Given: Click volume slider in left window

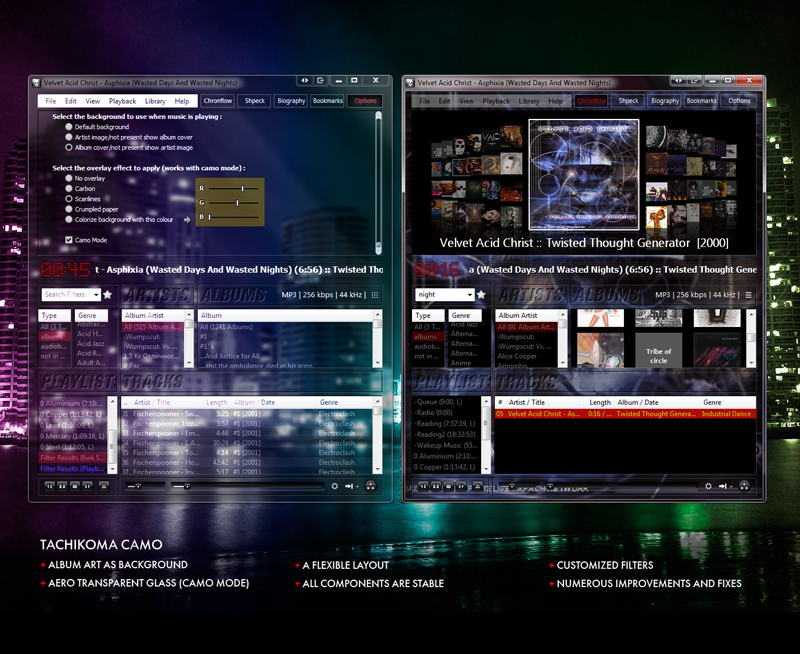Looking at the screenshot, I should (x=144, y=487).
